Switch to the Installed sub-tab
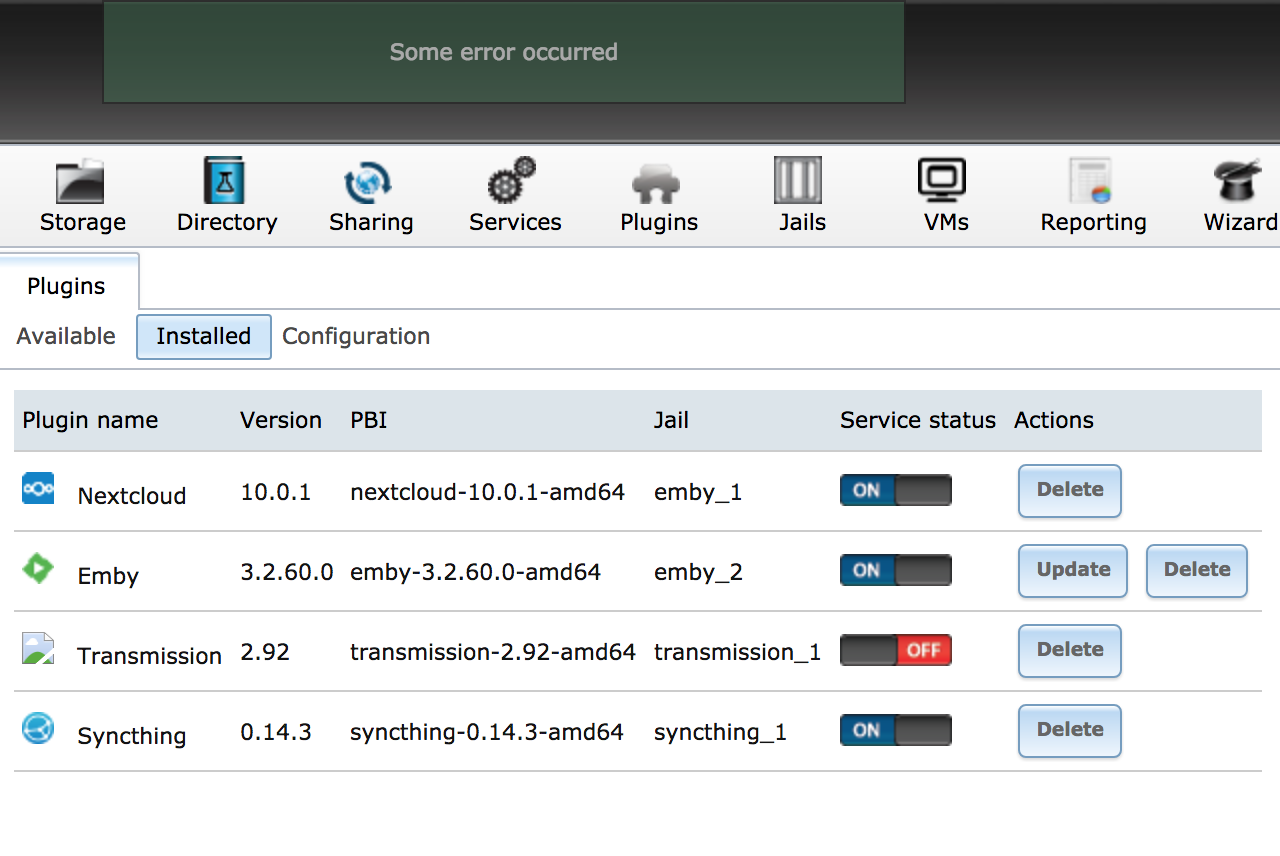The height and width of the screenshot is (856, 1280). [204, 337]
